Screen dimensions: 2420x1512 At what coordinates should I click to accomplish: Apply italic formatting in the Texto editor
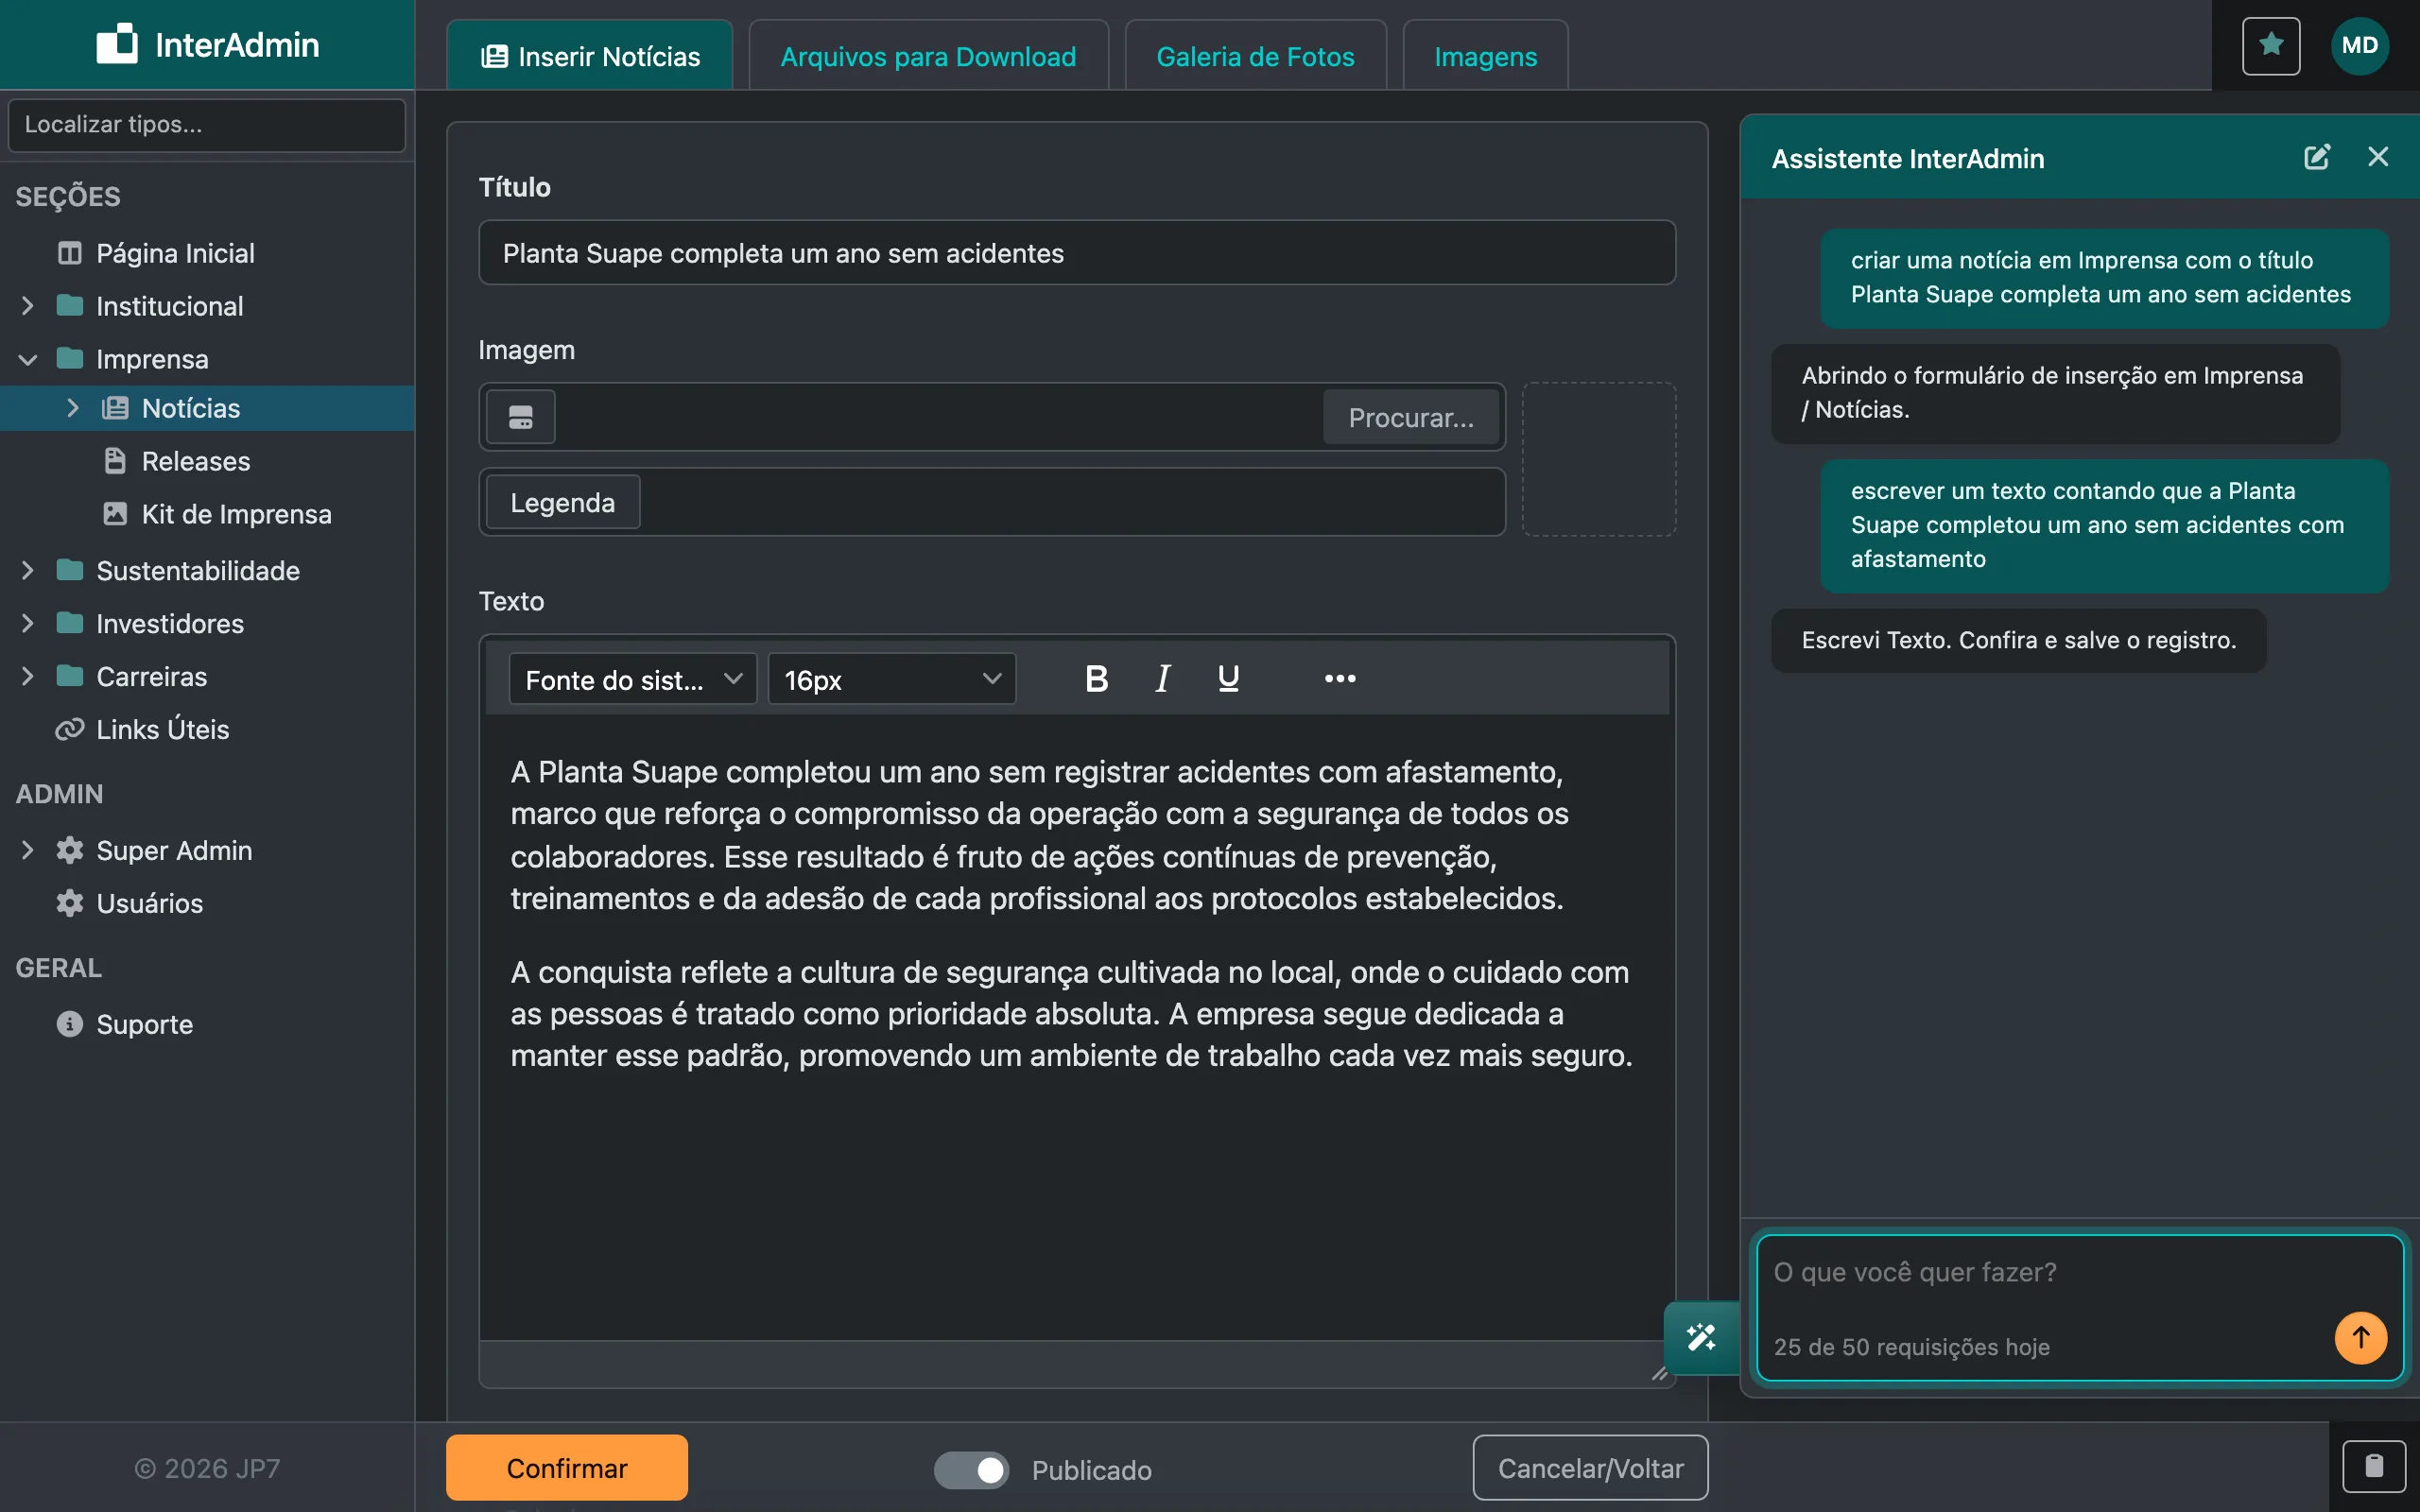[1162, 679]
